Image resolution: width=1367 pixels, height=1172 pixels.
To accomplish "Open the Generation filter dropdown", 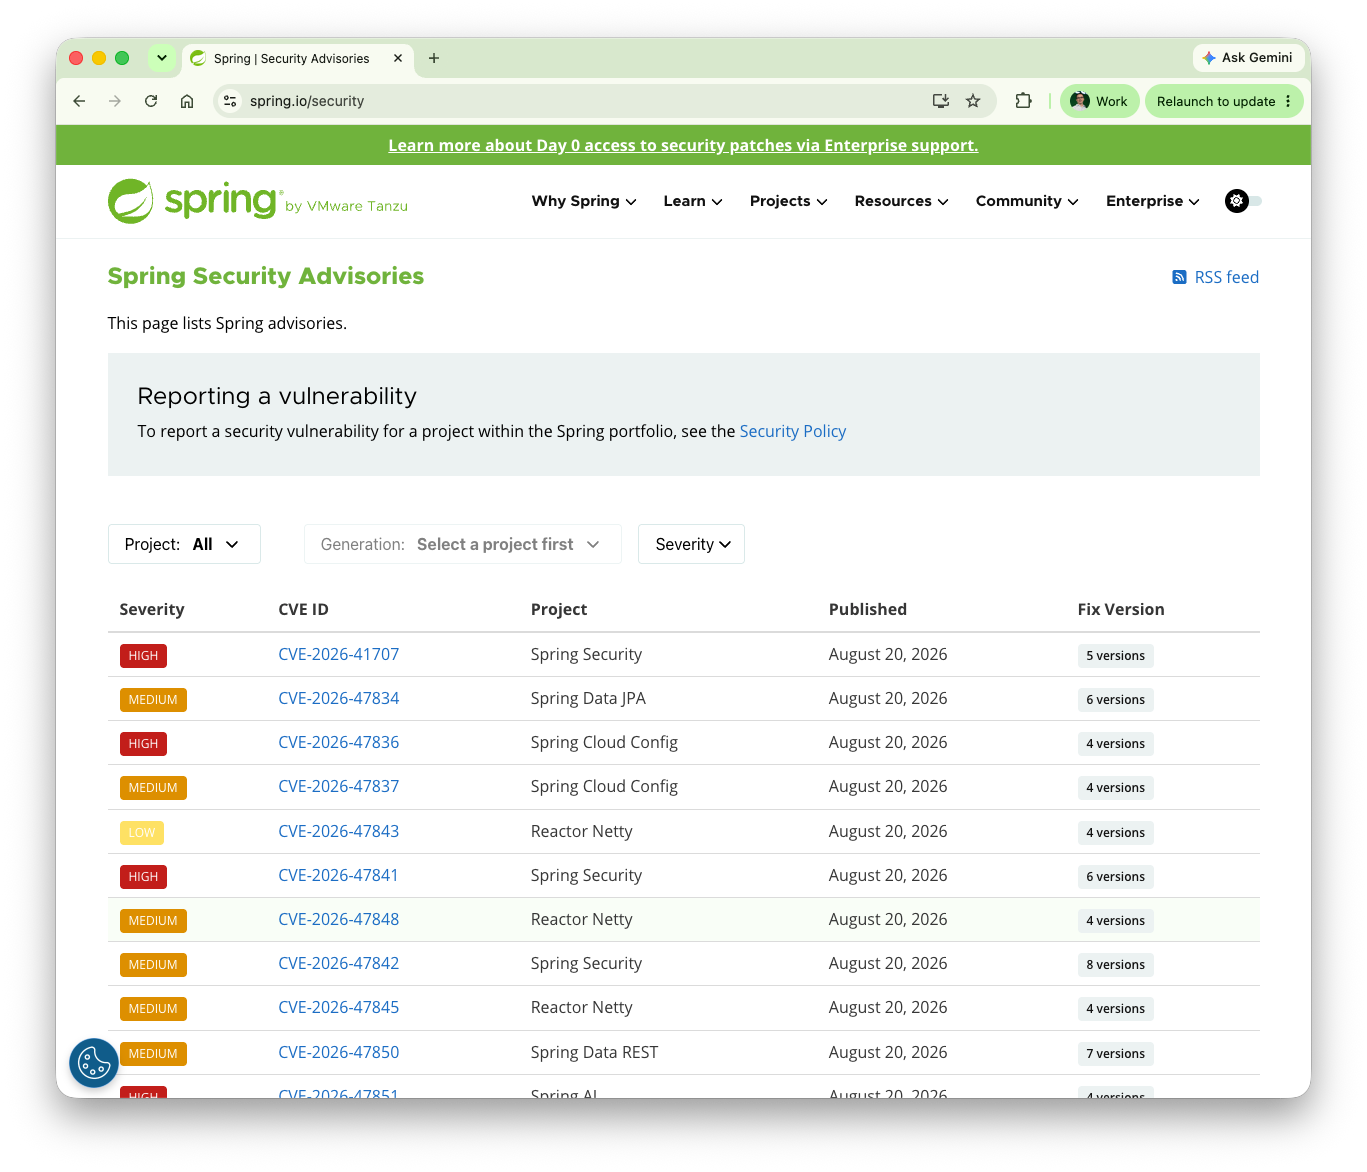I will [x=463, y=544].
